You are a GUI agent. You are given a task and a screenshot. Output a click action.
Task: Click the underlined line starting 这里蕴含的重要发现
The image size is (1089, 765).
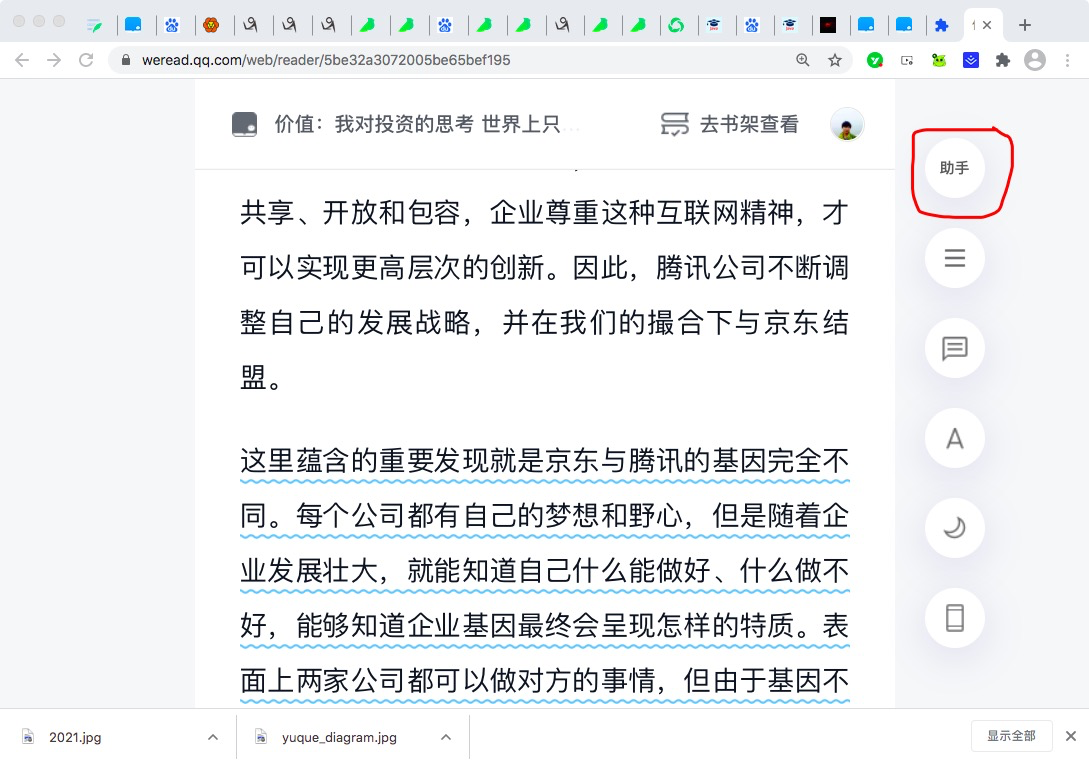click(x=544, y=461)
